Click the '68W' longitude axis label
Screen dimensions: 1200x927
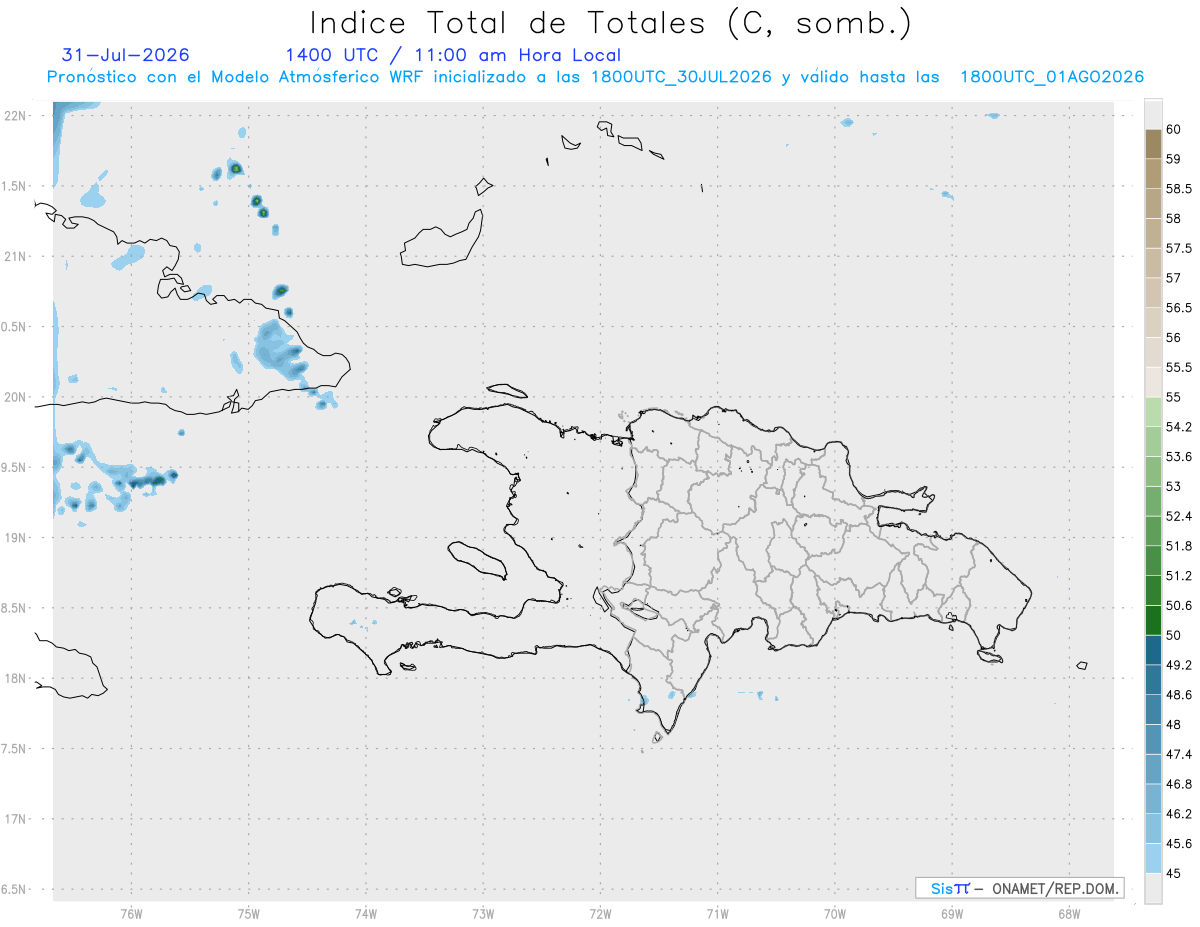1069,913
